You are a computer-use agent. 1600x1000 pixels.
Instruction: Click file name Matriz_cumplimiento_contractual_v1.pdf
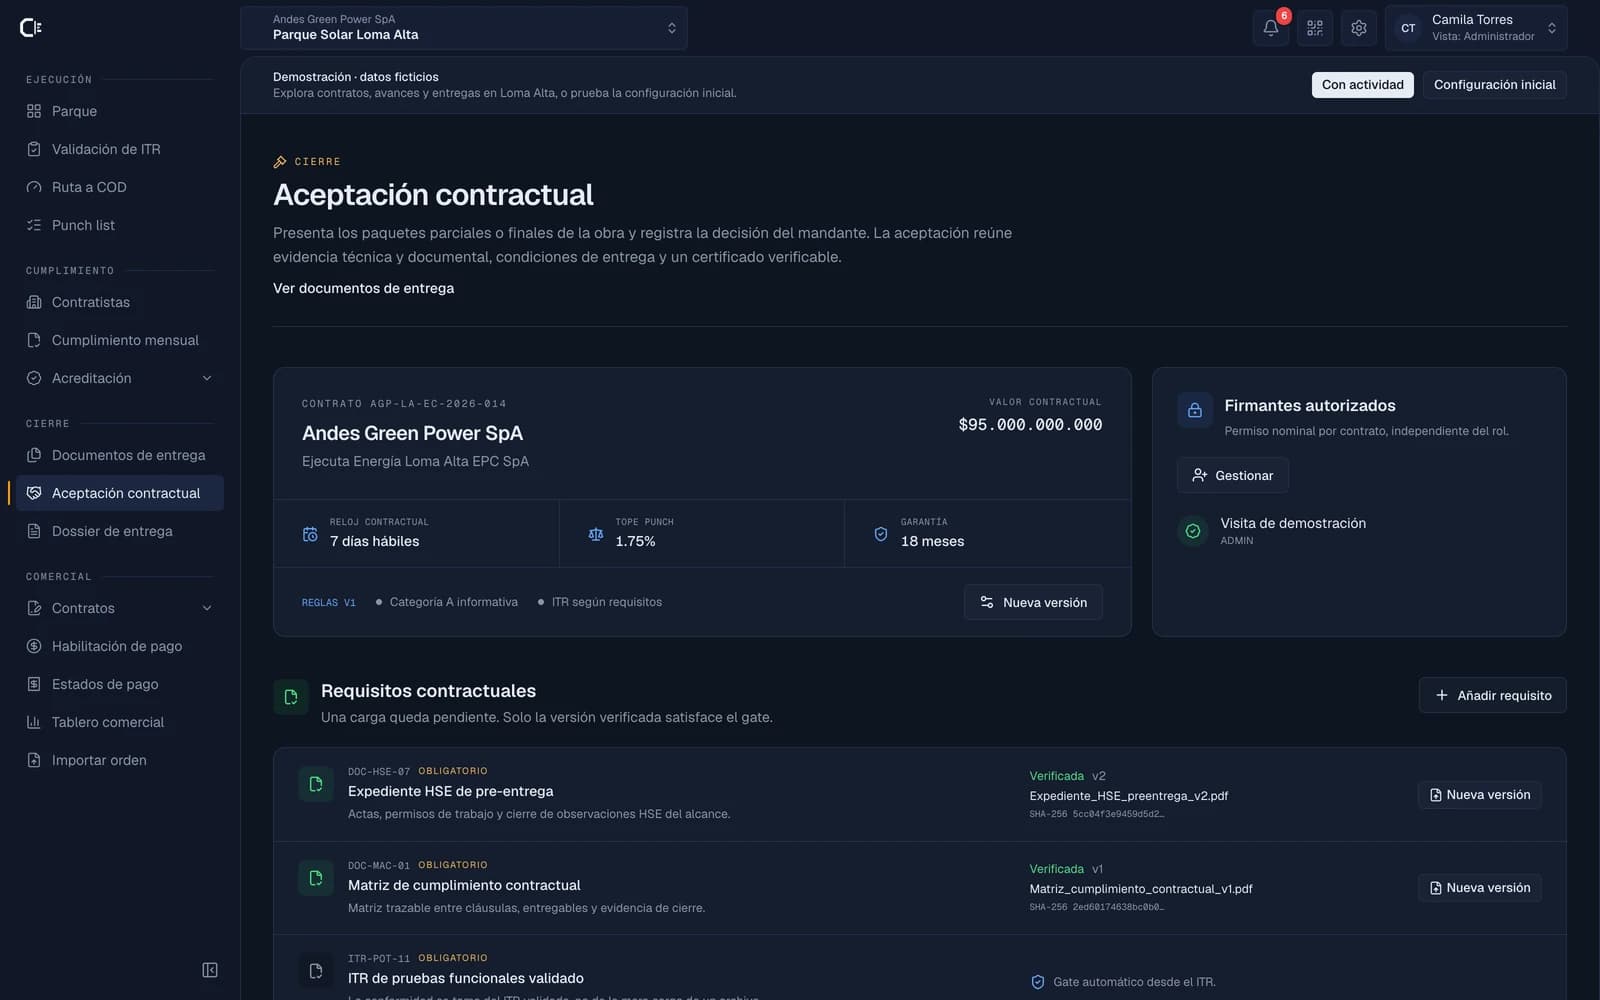pyautogui.click(x=1141, y=889)
